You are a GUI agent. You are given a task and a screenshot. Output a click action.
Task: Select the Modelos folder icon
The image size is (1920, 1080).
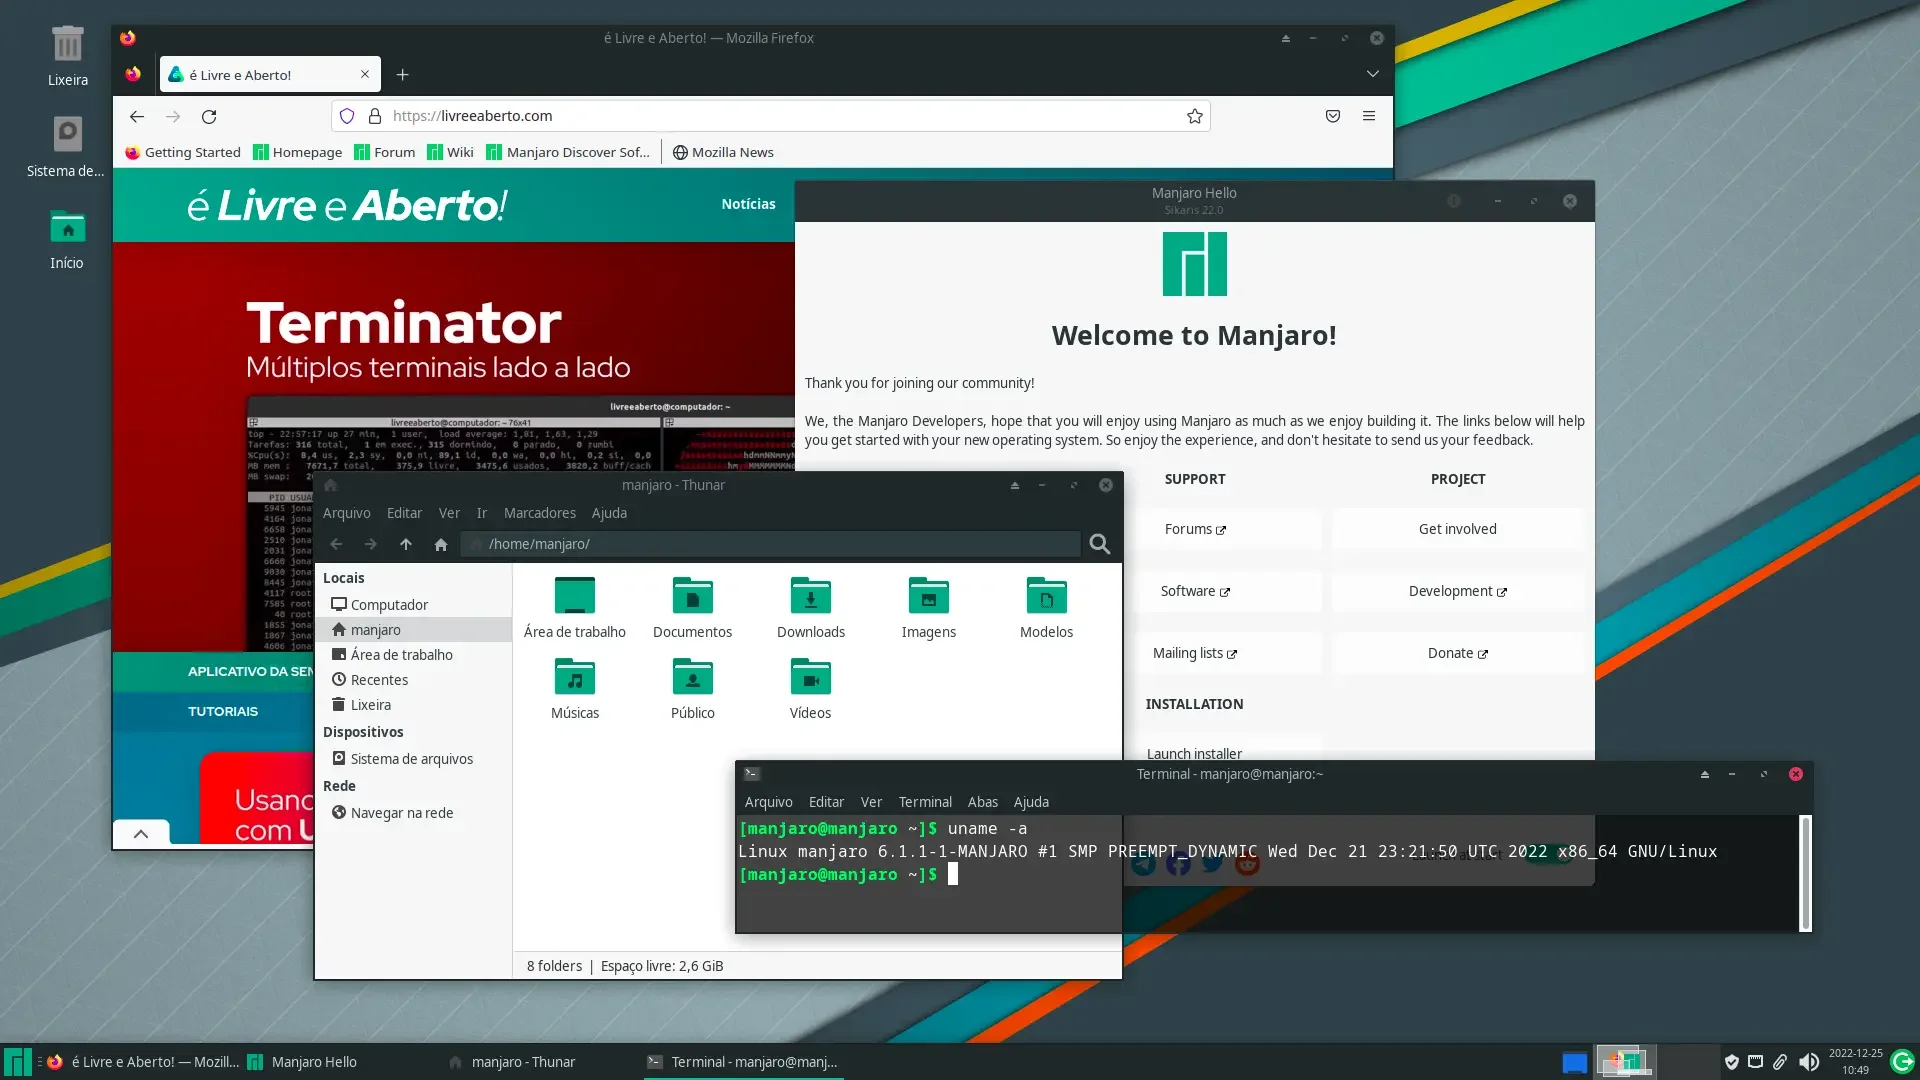[1046, 607]
